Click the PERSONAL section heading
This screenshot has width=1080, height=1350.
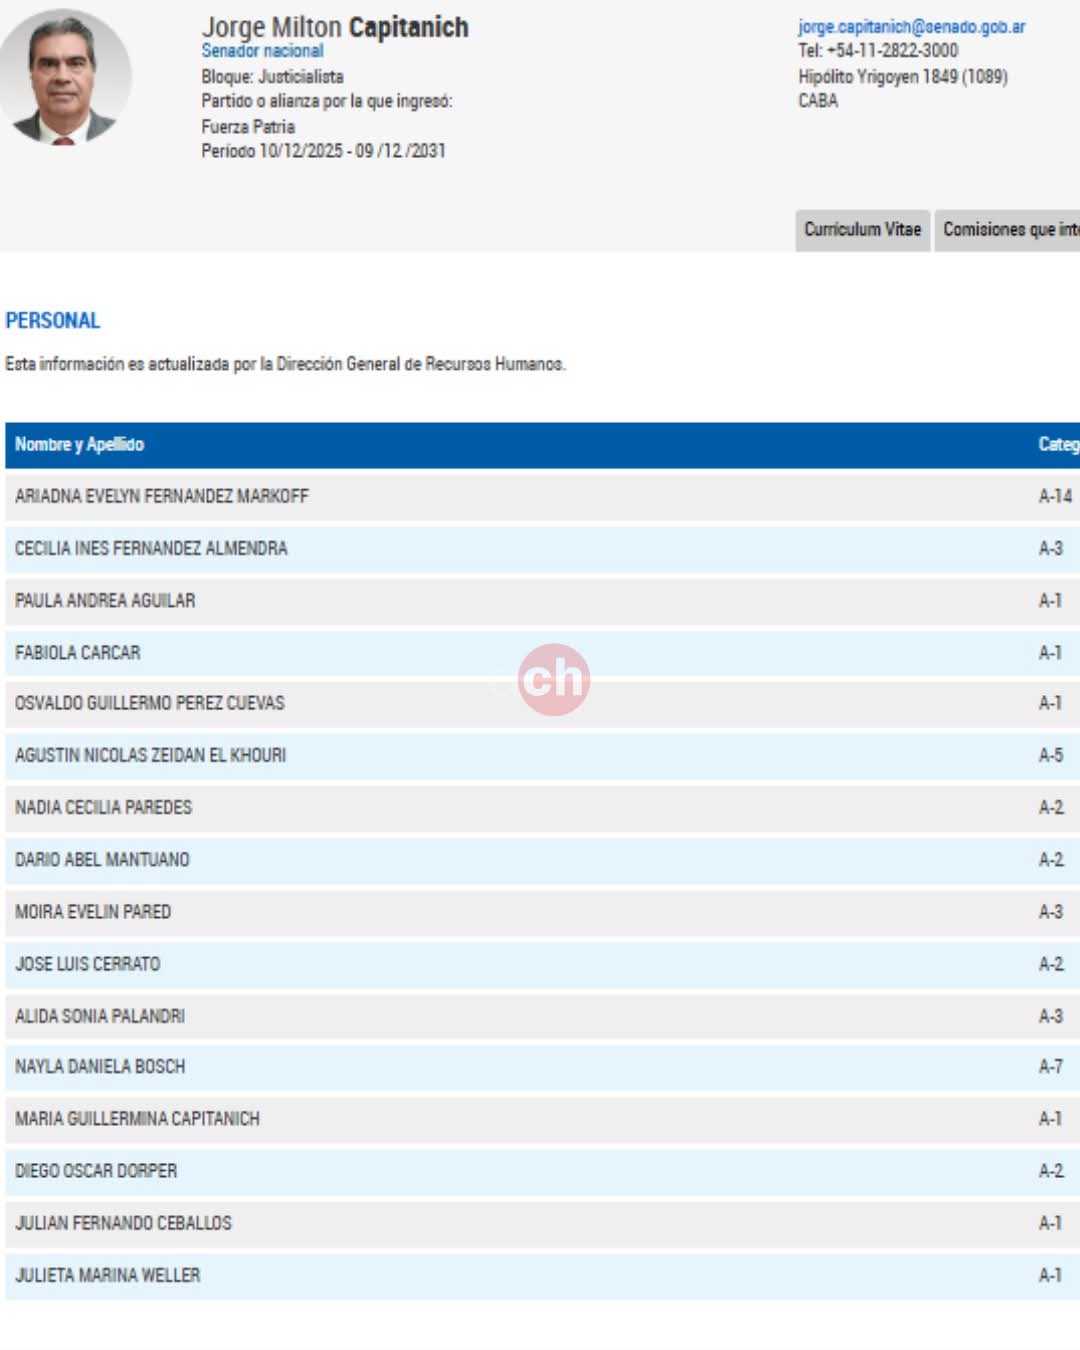53,321
